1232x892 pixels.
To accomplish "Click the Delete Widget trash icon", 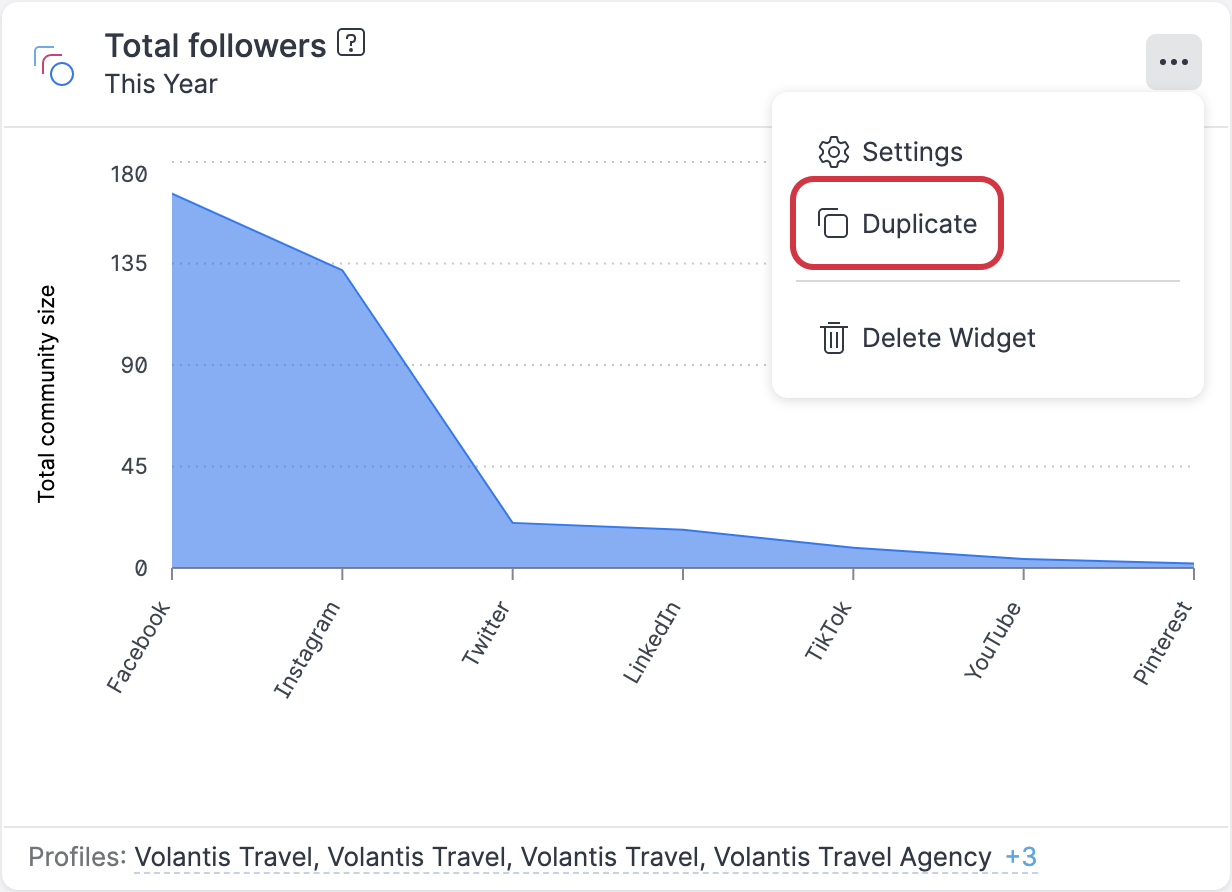I will click(833, 338).
